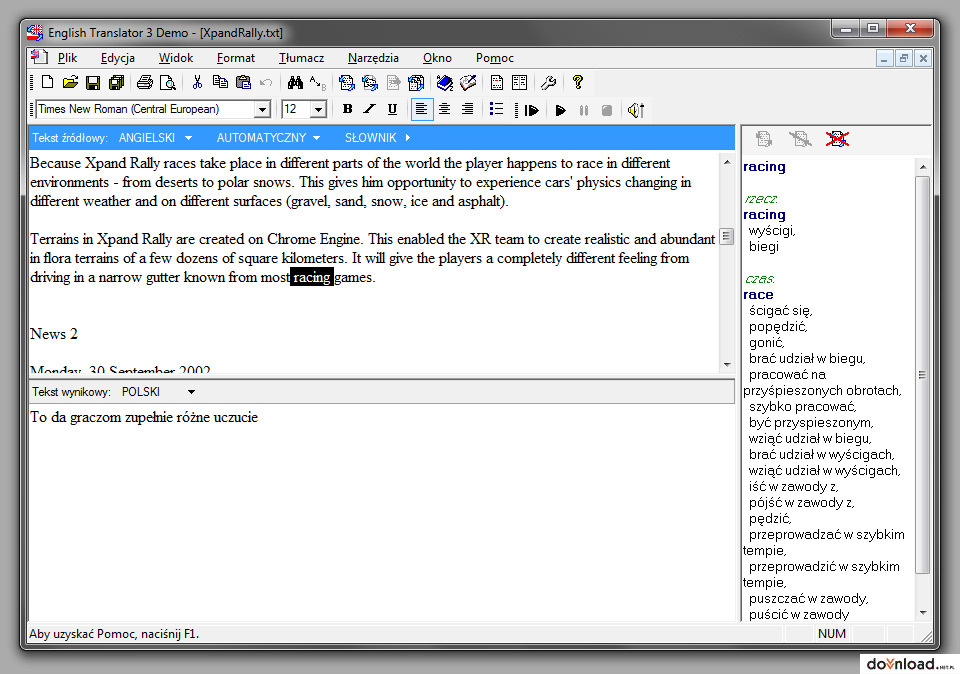
Task: Click the Save All multiple-floppy icon
Action: (x=116, y=82)
